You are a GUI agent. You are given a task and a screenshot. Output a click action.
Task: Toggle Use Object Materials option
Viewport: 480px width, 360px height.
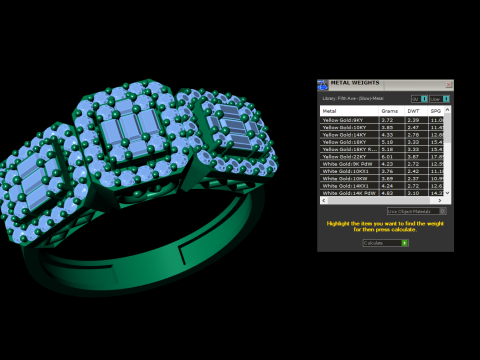(416, 211)
